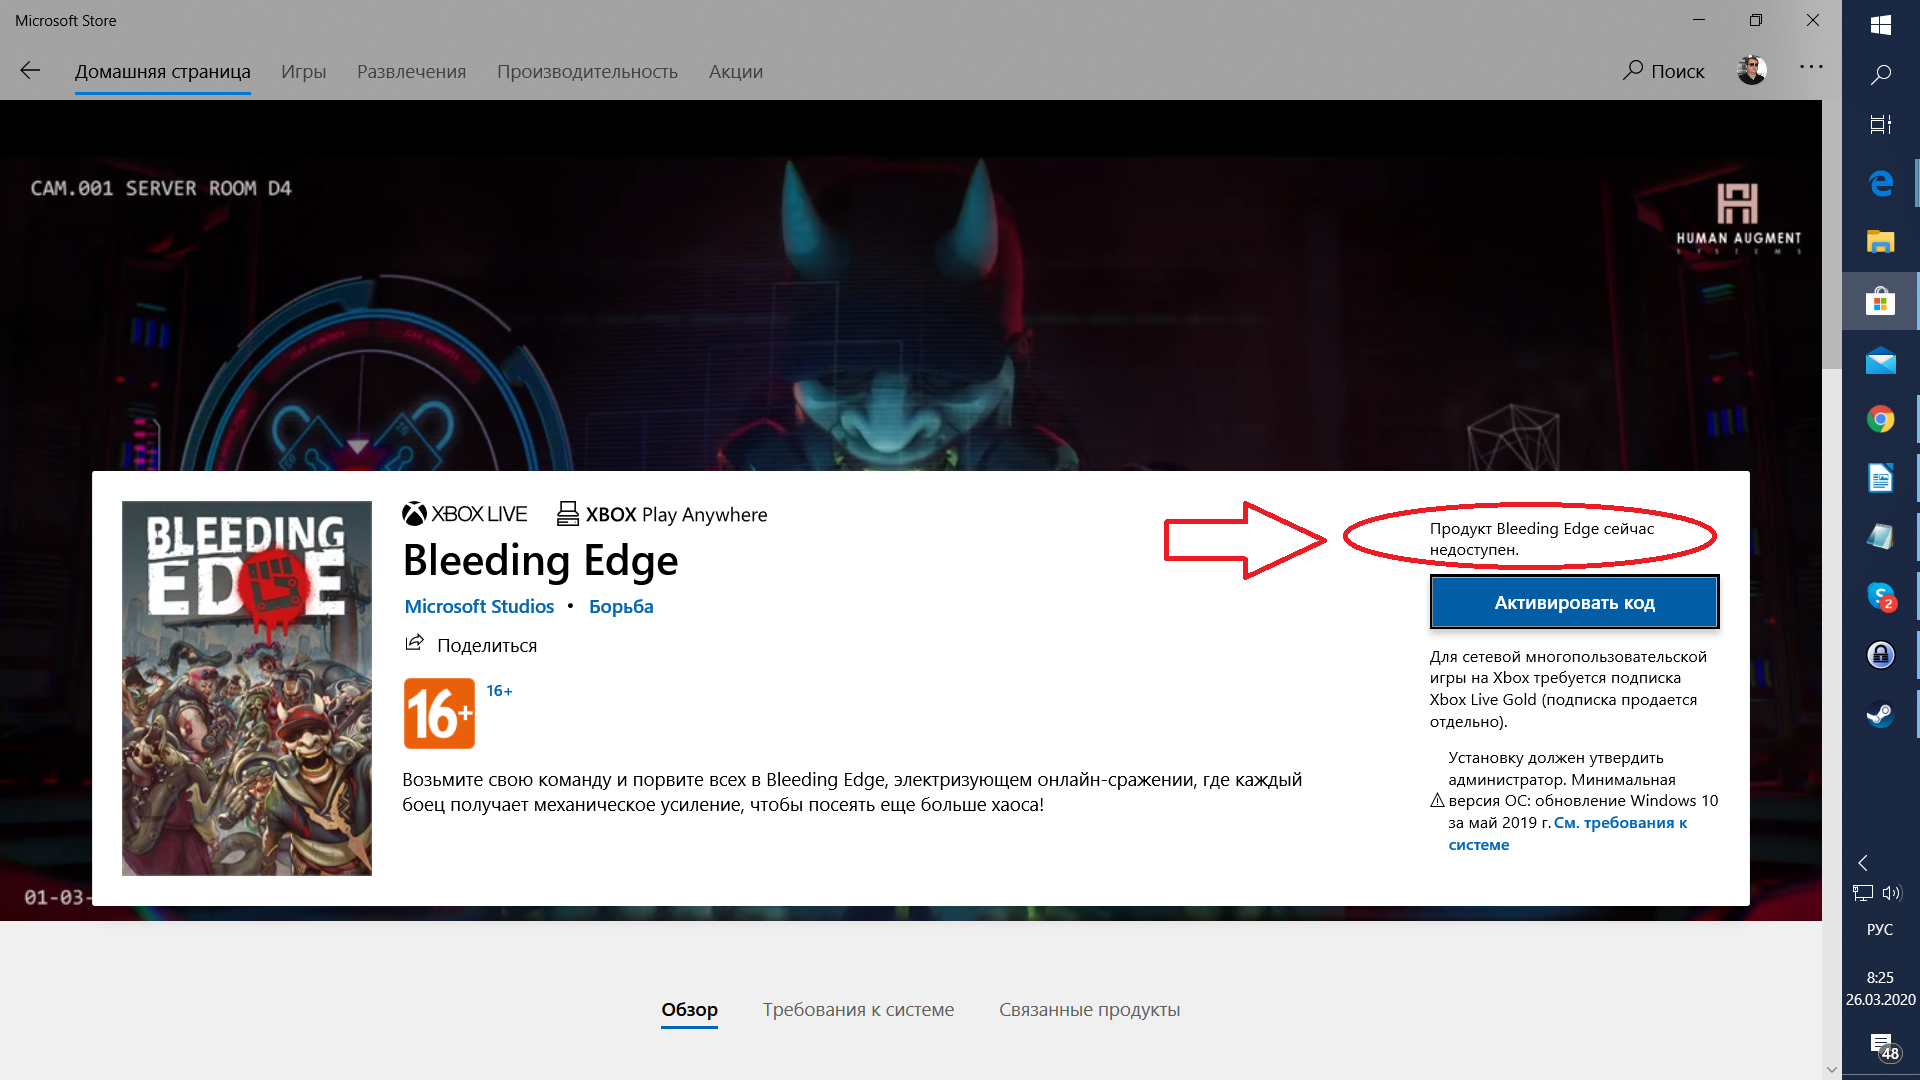Screen dimensions: 1920x1080
Task: Open the Борьба genre link
Action: tap(621, 606)
